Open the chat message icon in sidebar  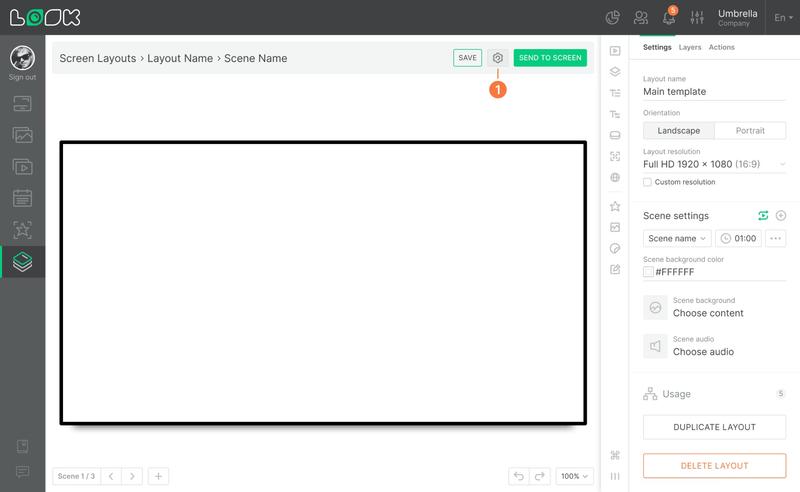(22, 471)
